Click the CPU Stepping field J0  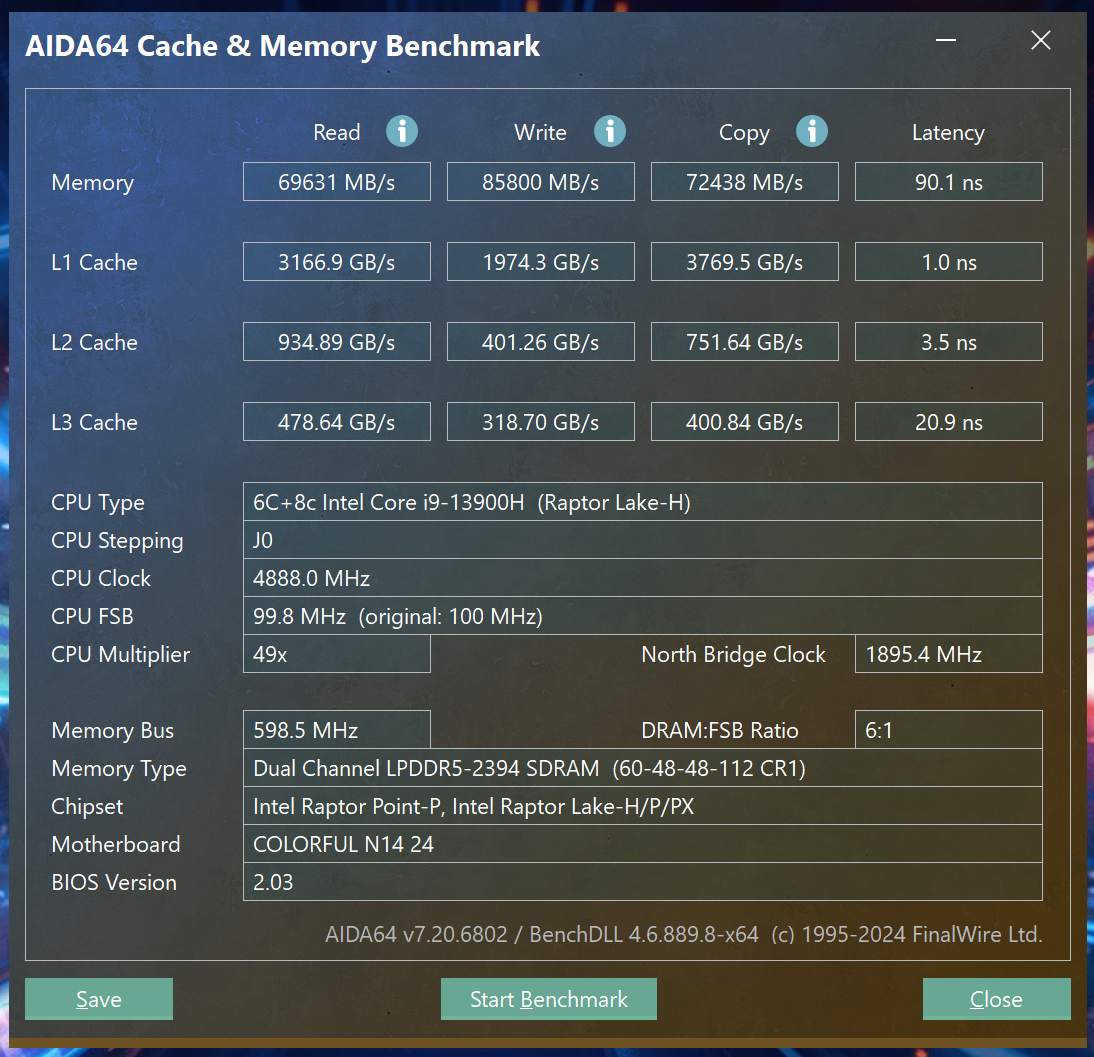point(643,540)
